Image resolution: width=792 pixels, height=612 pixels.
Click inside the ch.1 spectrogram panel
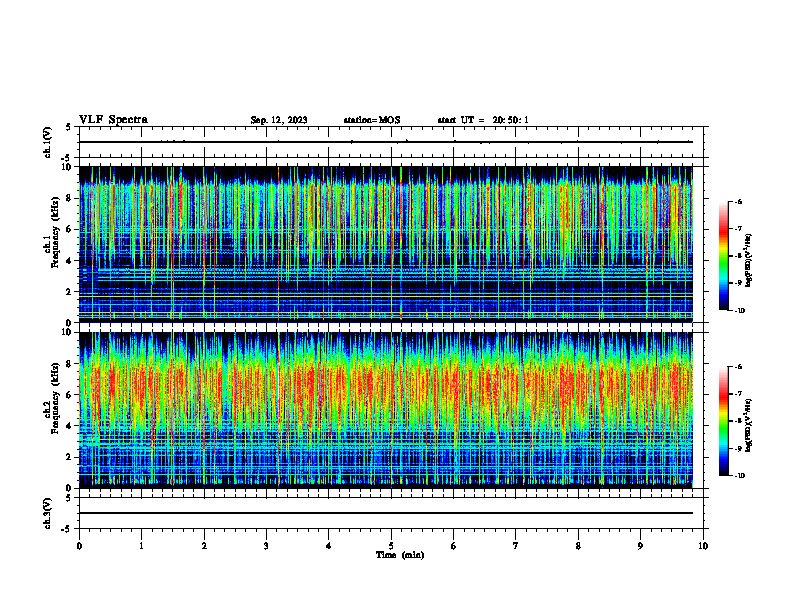pyautogui.click(x=385, y=244)
